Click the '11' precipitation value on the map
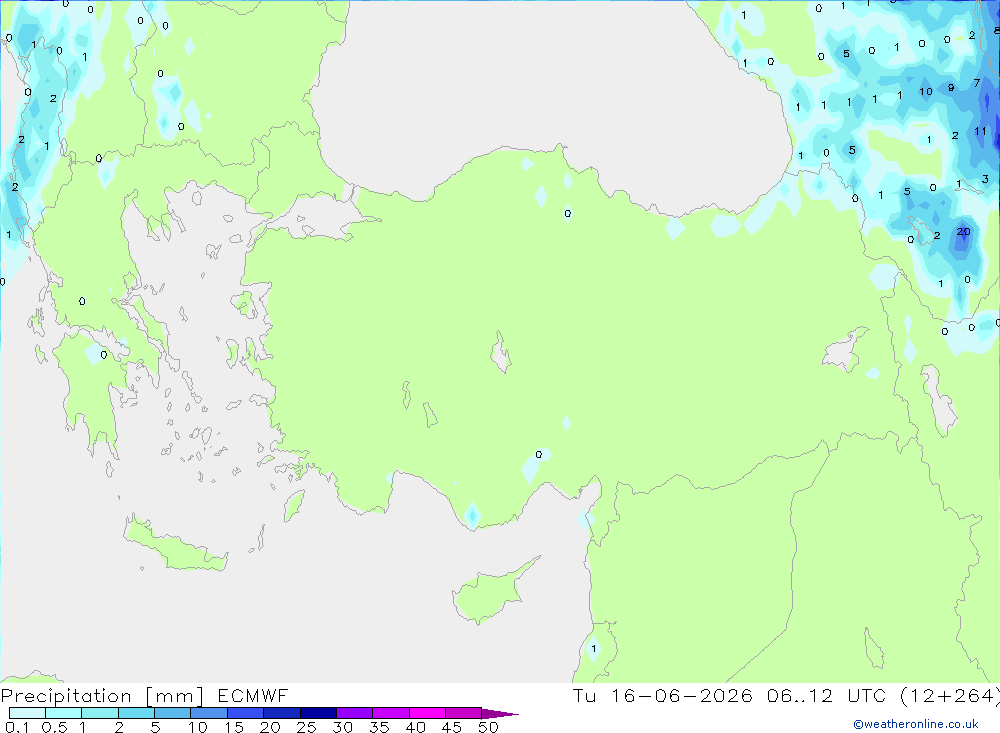This screenshot has width=1000, height=733. (980, 131)
